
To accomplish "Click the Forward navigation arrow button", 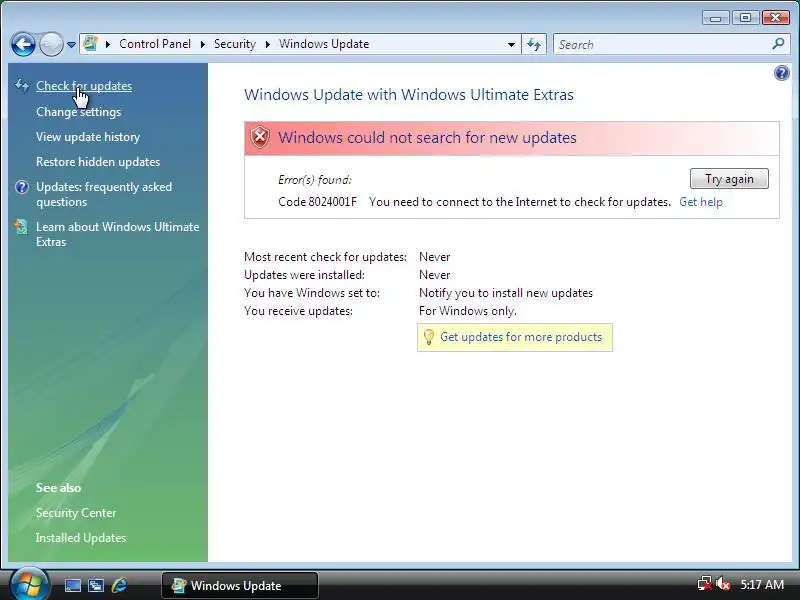I will (x=52, y=44).
